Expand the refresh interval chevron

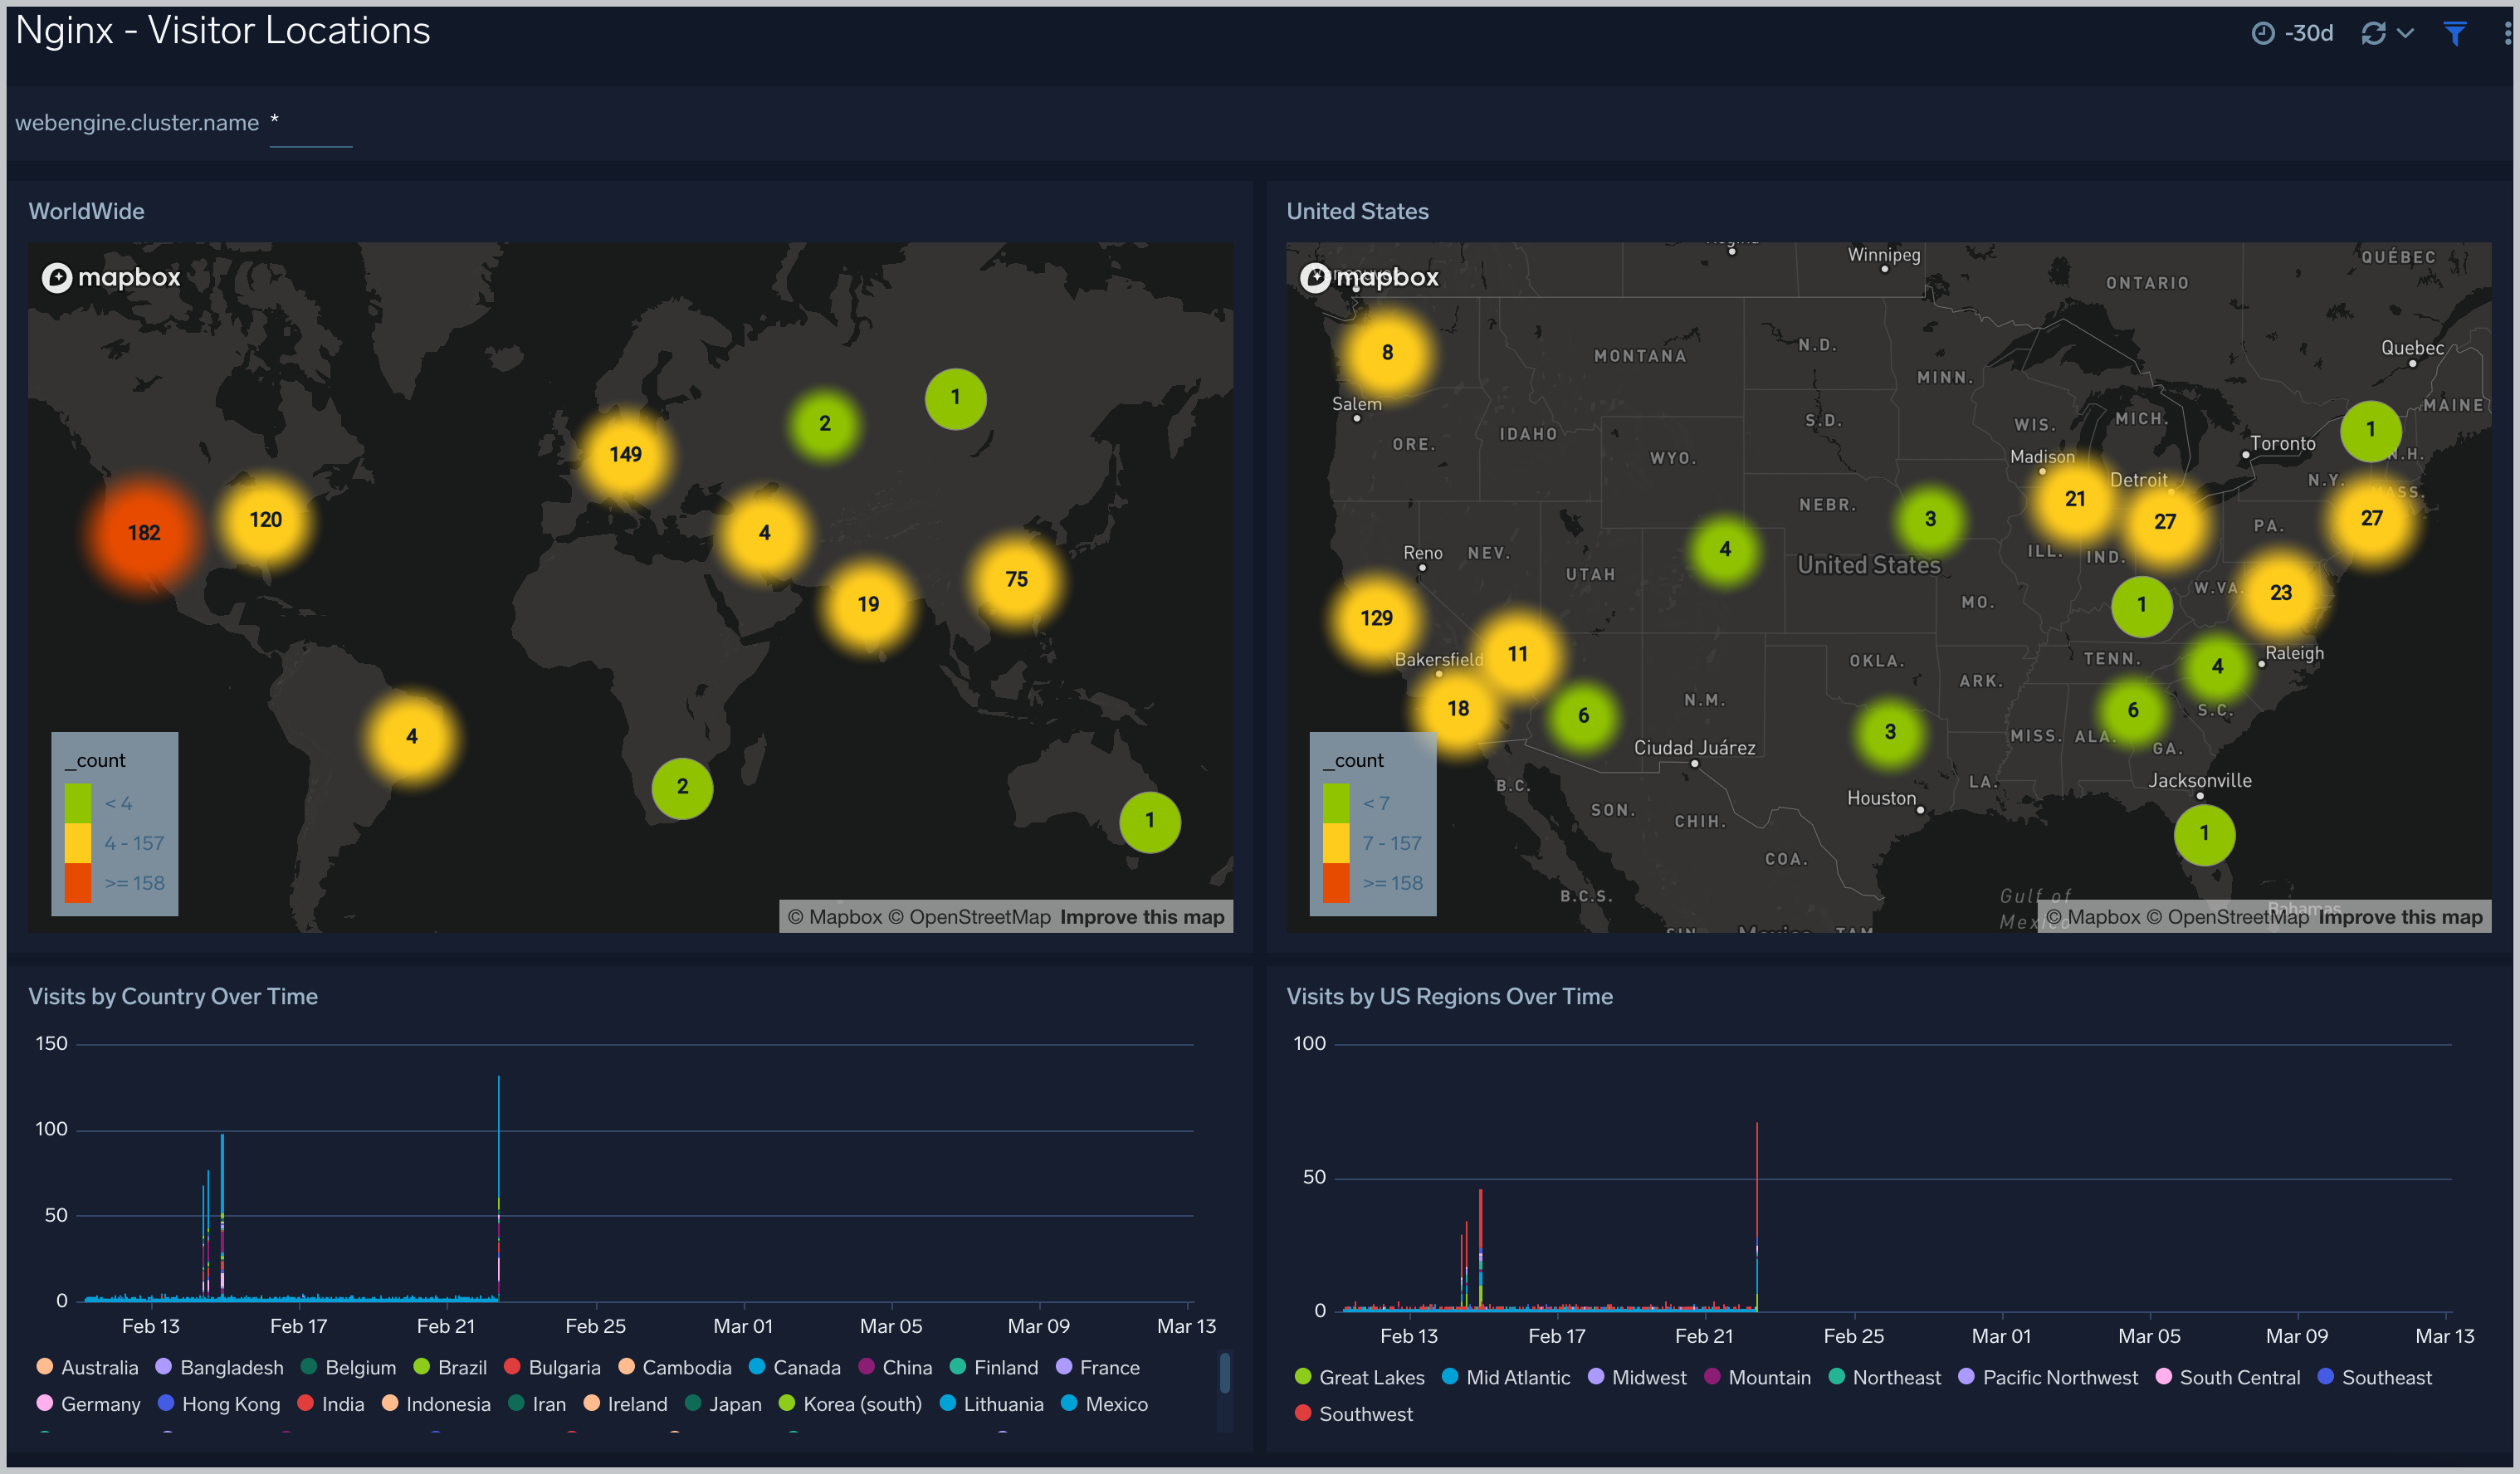click(x=2405, y=33)
